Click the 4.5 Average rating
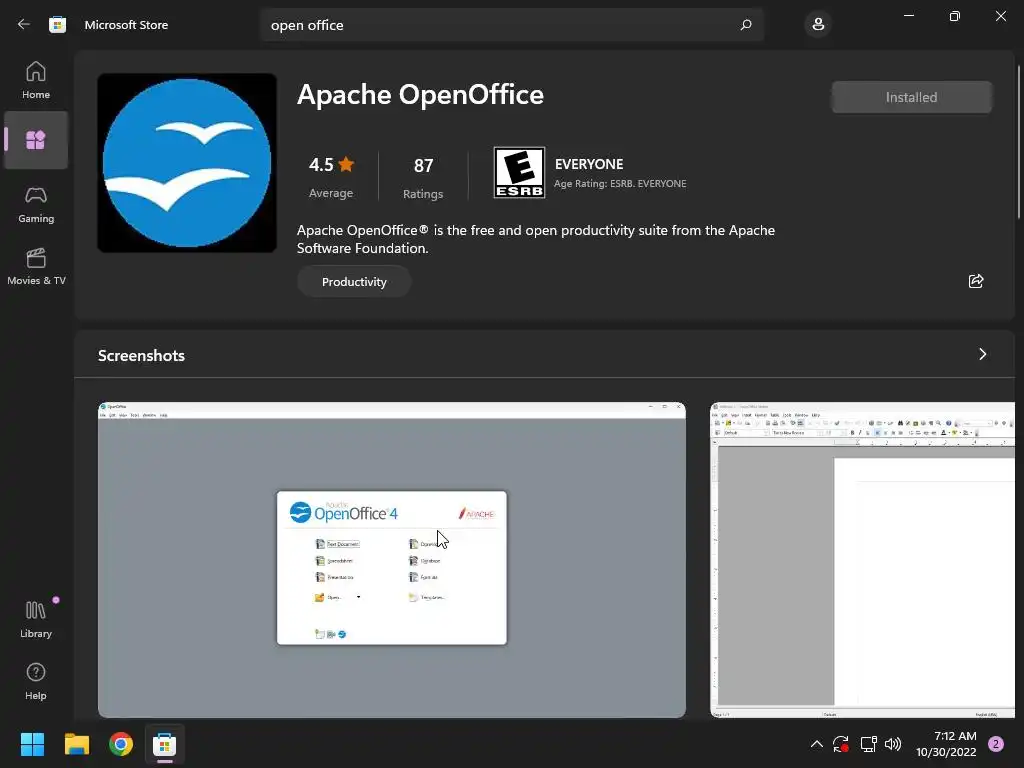The height and width of the screenshot is (768, 1024). tap(331, 176)
